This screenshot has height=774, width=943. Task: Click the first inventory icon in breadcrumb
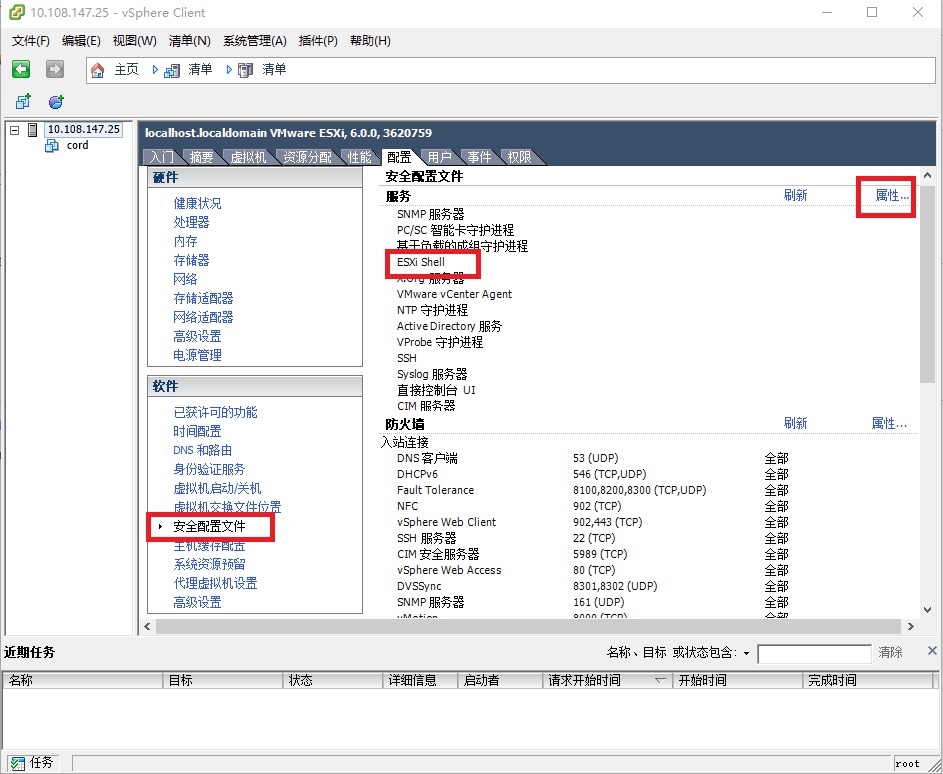point(172,70)
